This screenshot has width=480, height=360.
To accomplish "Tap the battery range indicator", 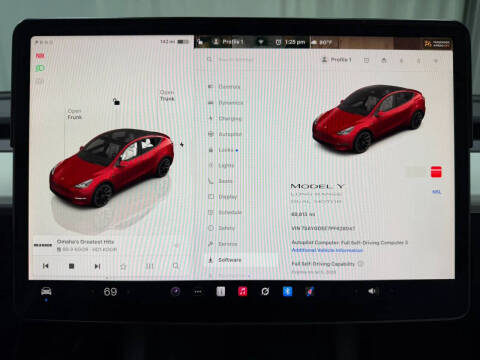I will tap(174, 42).
